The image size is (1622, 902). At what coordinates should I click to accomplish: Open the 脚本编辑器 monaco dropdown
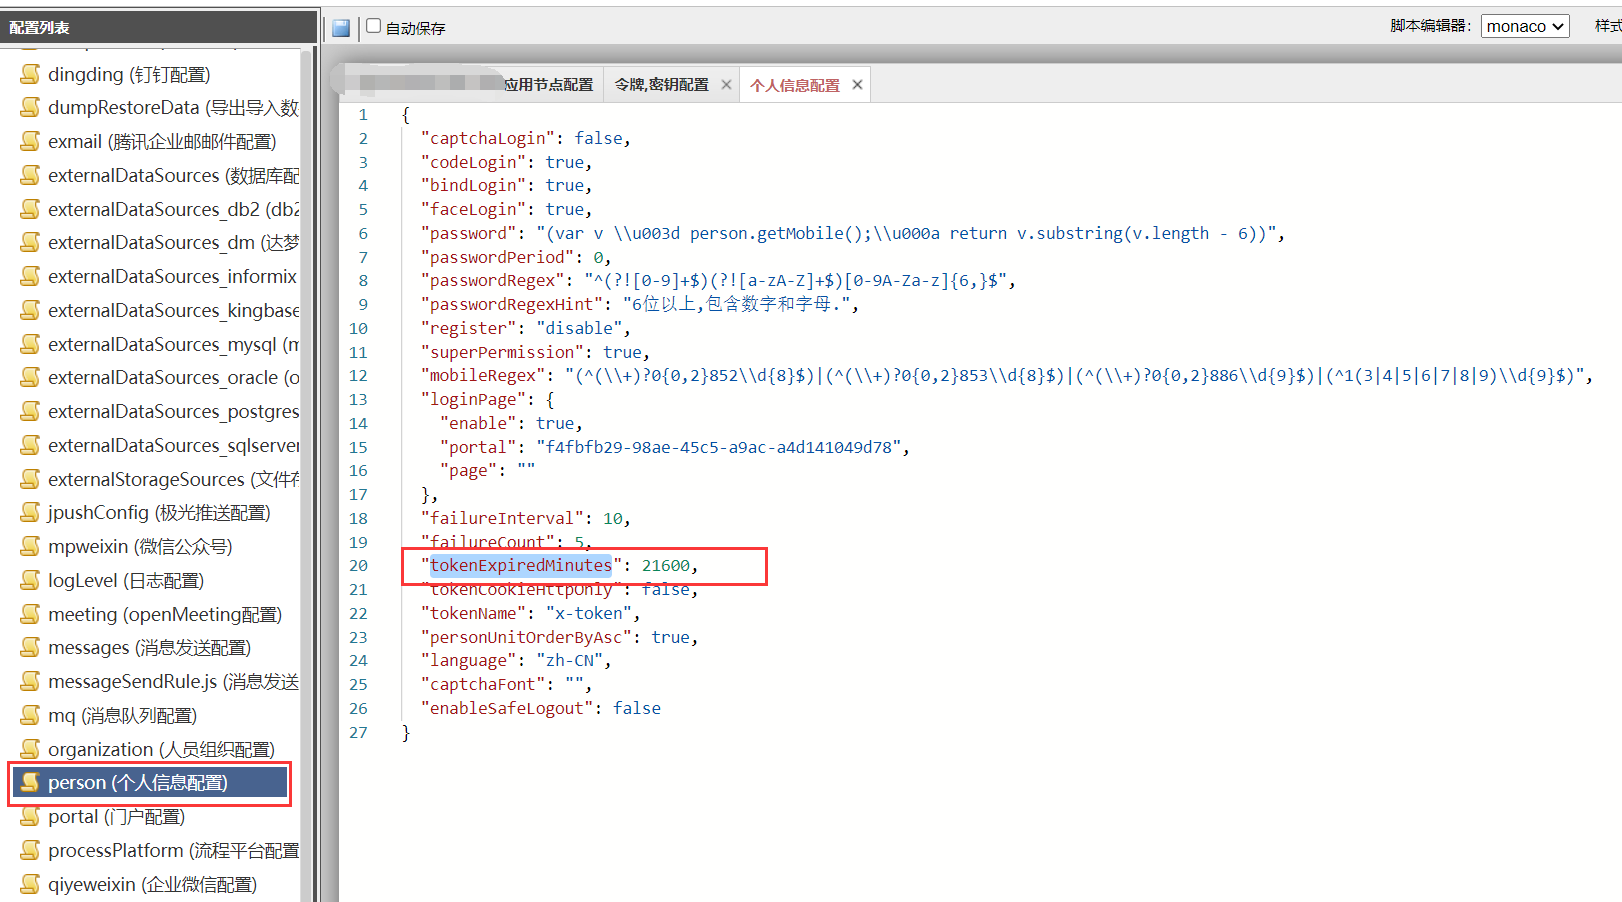[x=1525, y=26]
